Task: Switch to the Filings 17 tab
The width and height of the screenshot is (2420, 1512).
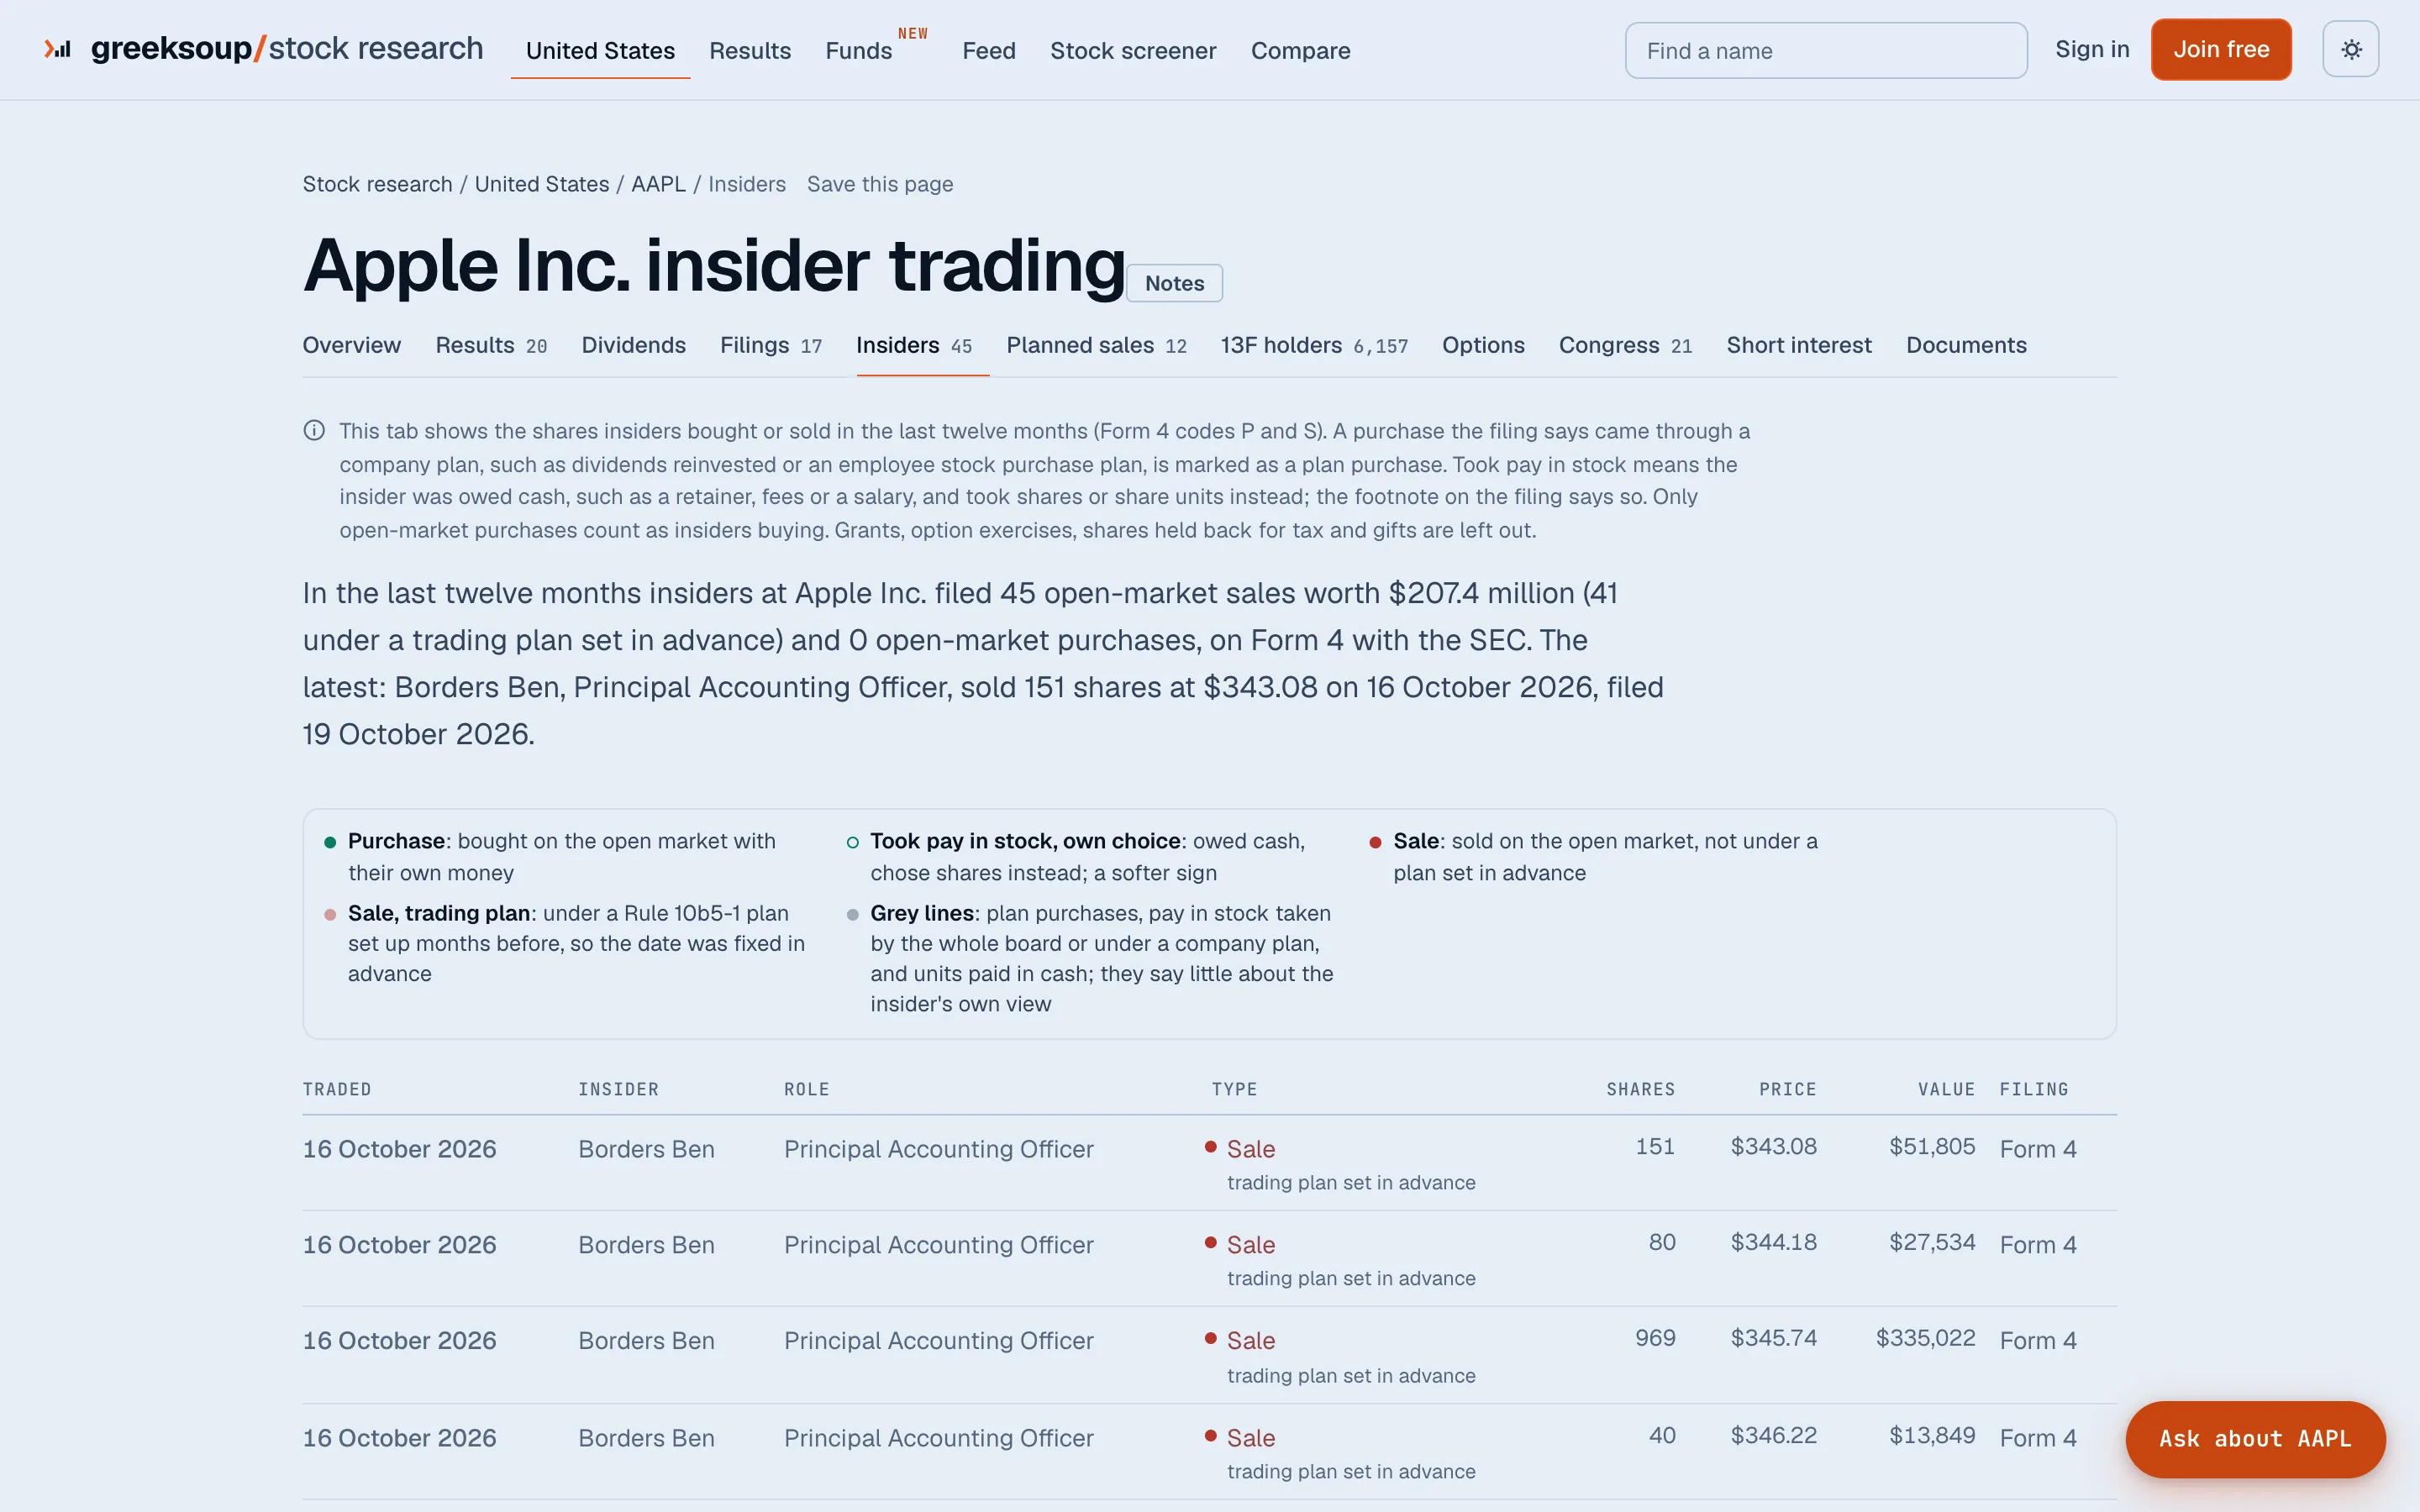Action: [771, 345]
